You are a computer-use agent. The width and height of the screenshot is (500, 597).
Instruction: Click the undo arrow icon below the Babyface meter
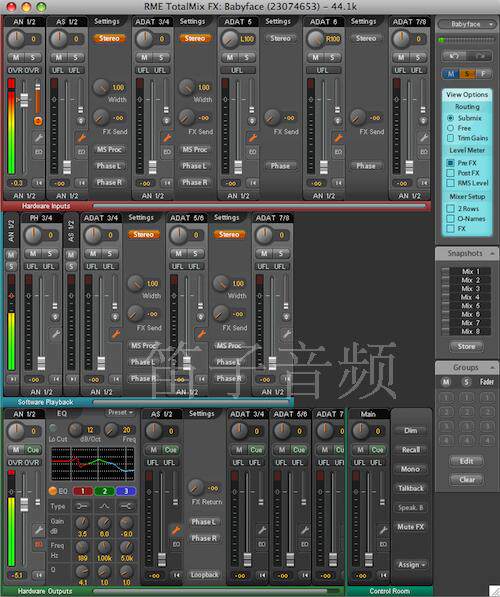pyautogui.click(x=454, y=56)
